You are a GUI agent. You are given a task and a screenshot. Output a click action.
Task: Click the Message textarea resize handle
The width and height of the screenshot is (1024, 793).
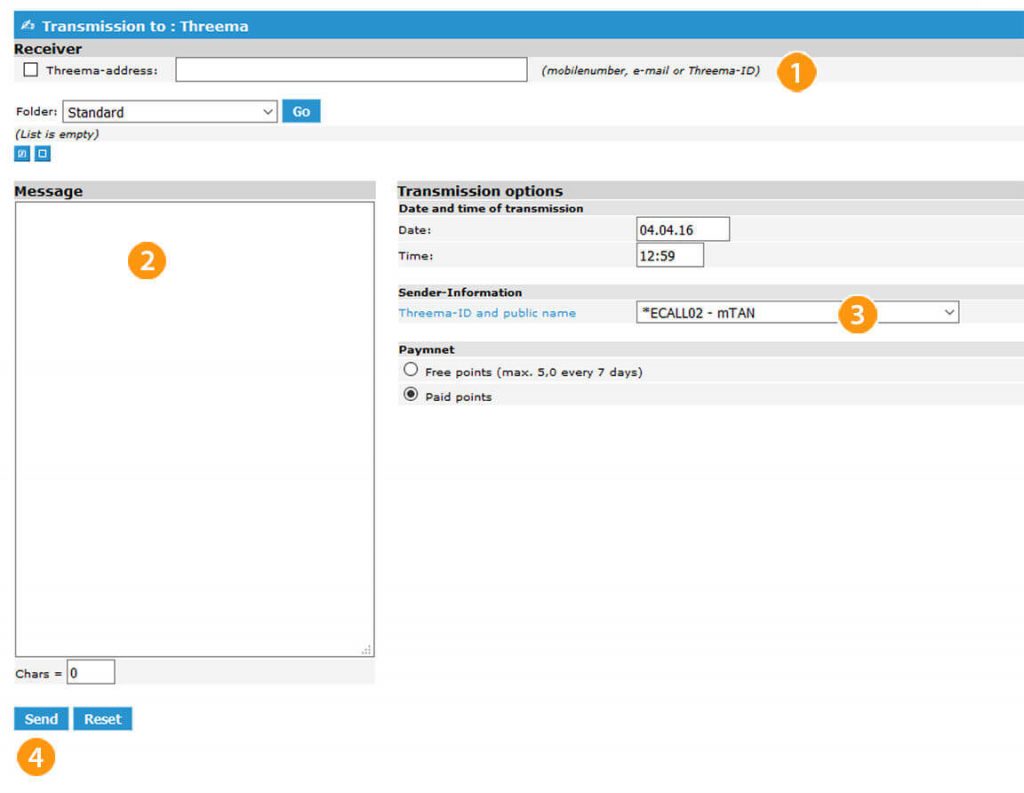tap(366, 649)
